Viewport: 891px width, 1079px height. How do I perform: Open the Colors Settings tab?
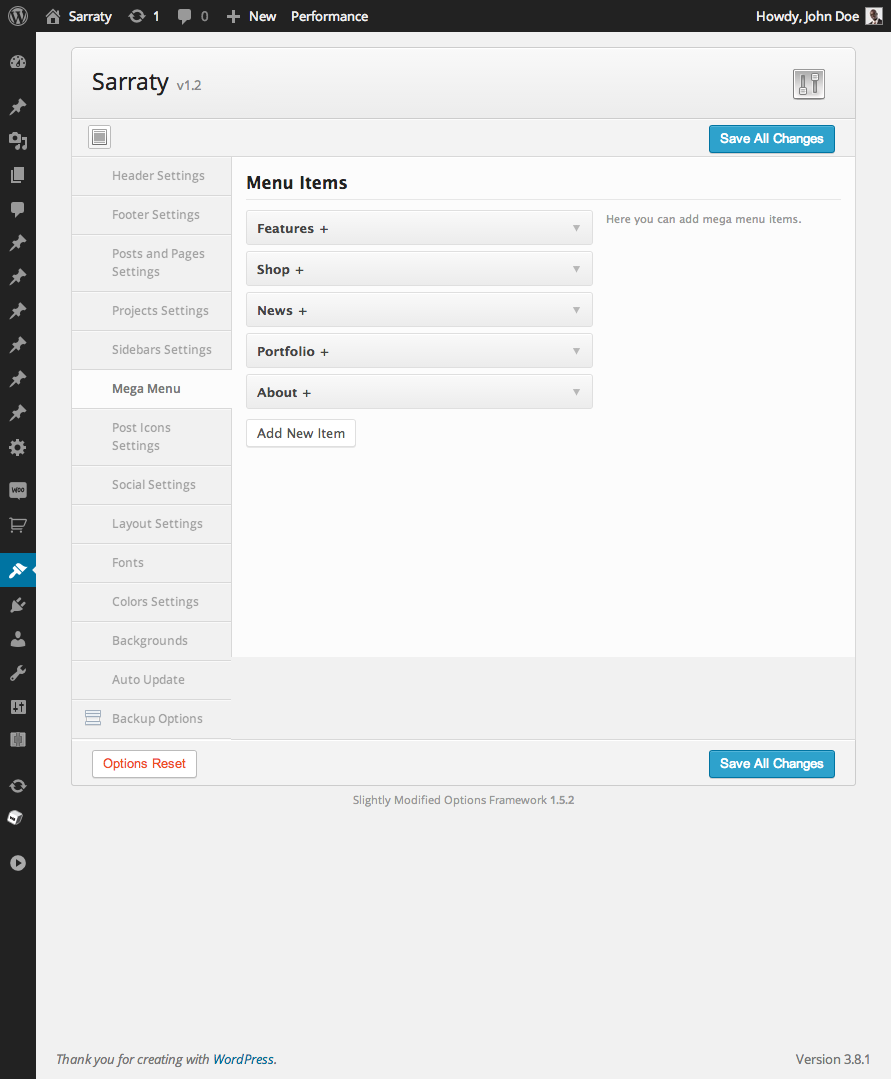[155, 602]
